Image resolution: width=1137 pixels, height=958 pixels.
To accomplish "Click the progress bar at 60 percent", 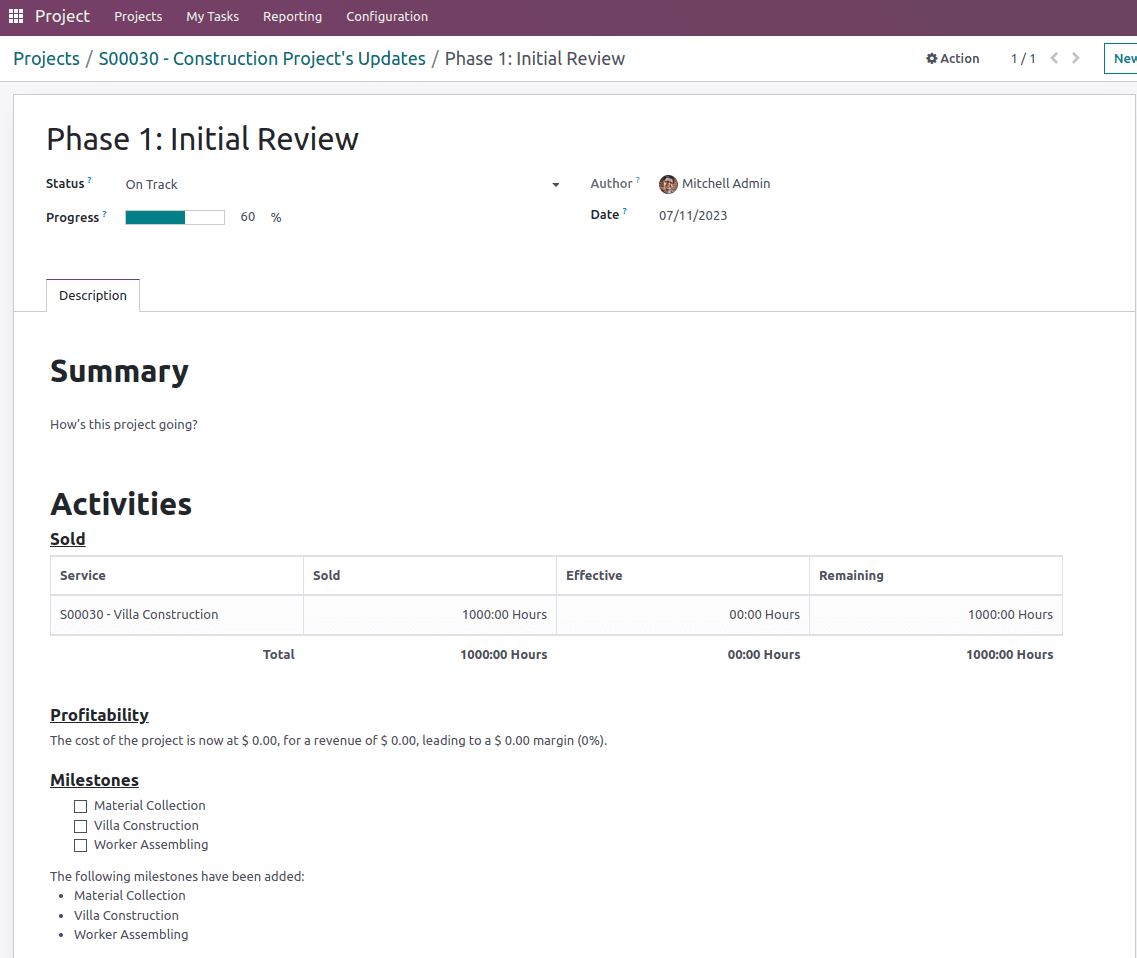I will click(175, 217).
